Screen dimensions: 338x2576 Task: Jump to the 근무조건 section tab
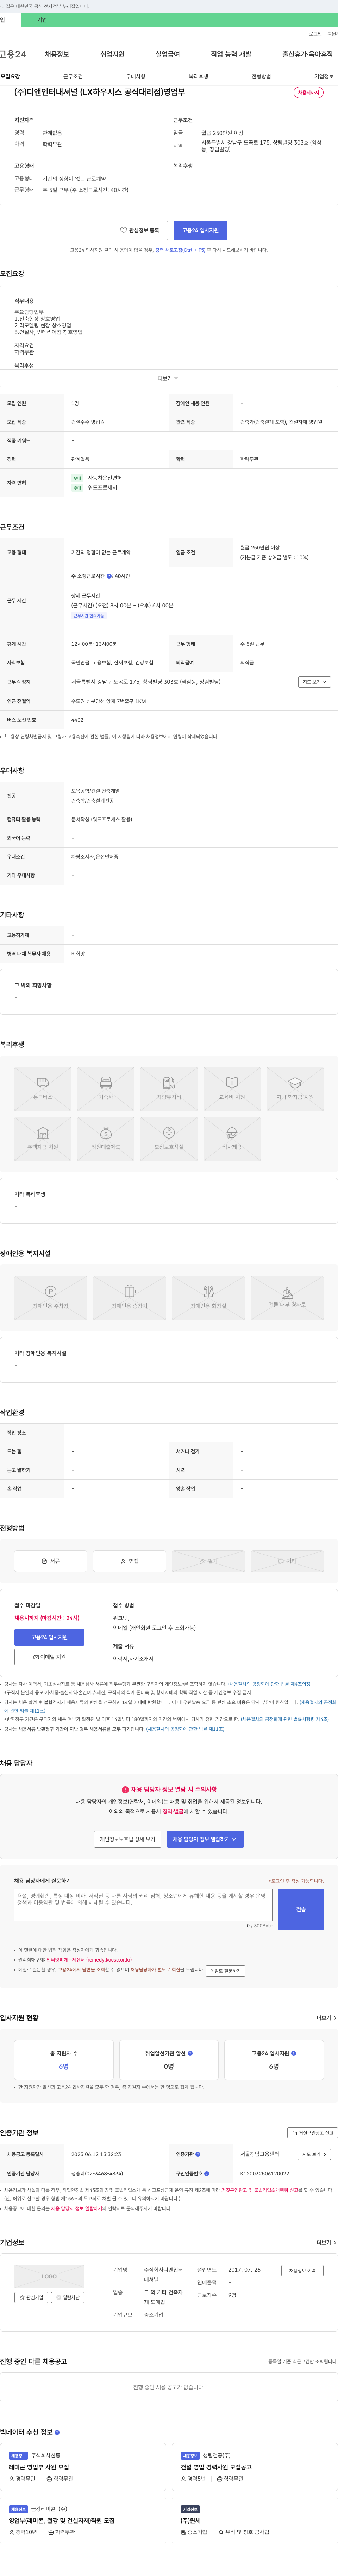tap(73, 76)
